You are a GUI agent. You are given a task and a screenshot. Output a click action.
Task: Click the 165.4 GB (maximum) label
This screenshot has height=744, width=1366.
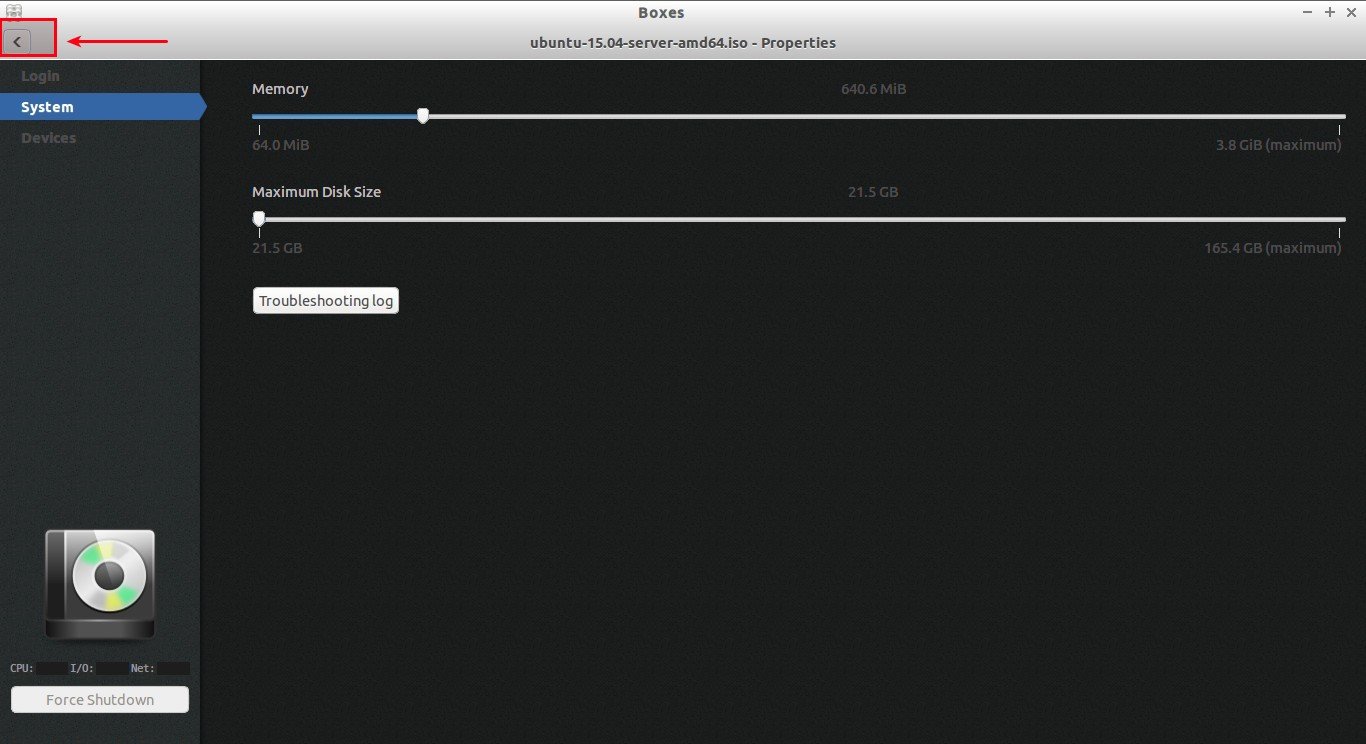(1272, 248)
